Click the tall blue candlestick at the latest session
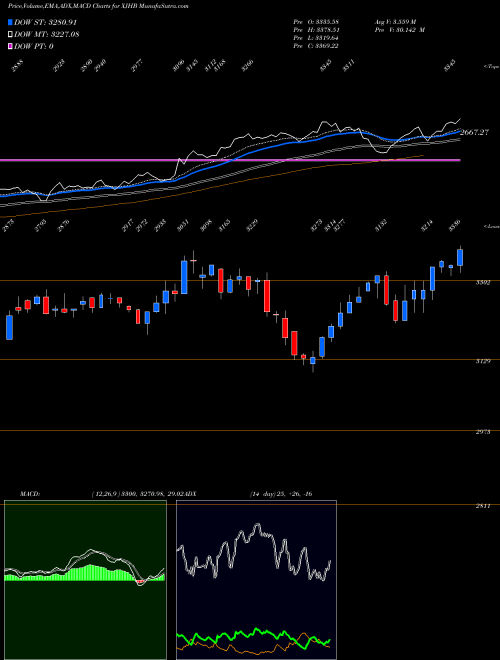 (x=460, y=258)
